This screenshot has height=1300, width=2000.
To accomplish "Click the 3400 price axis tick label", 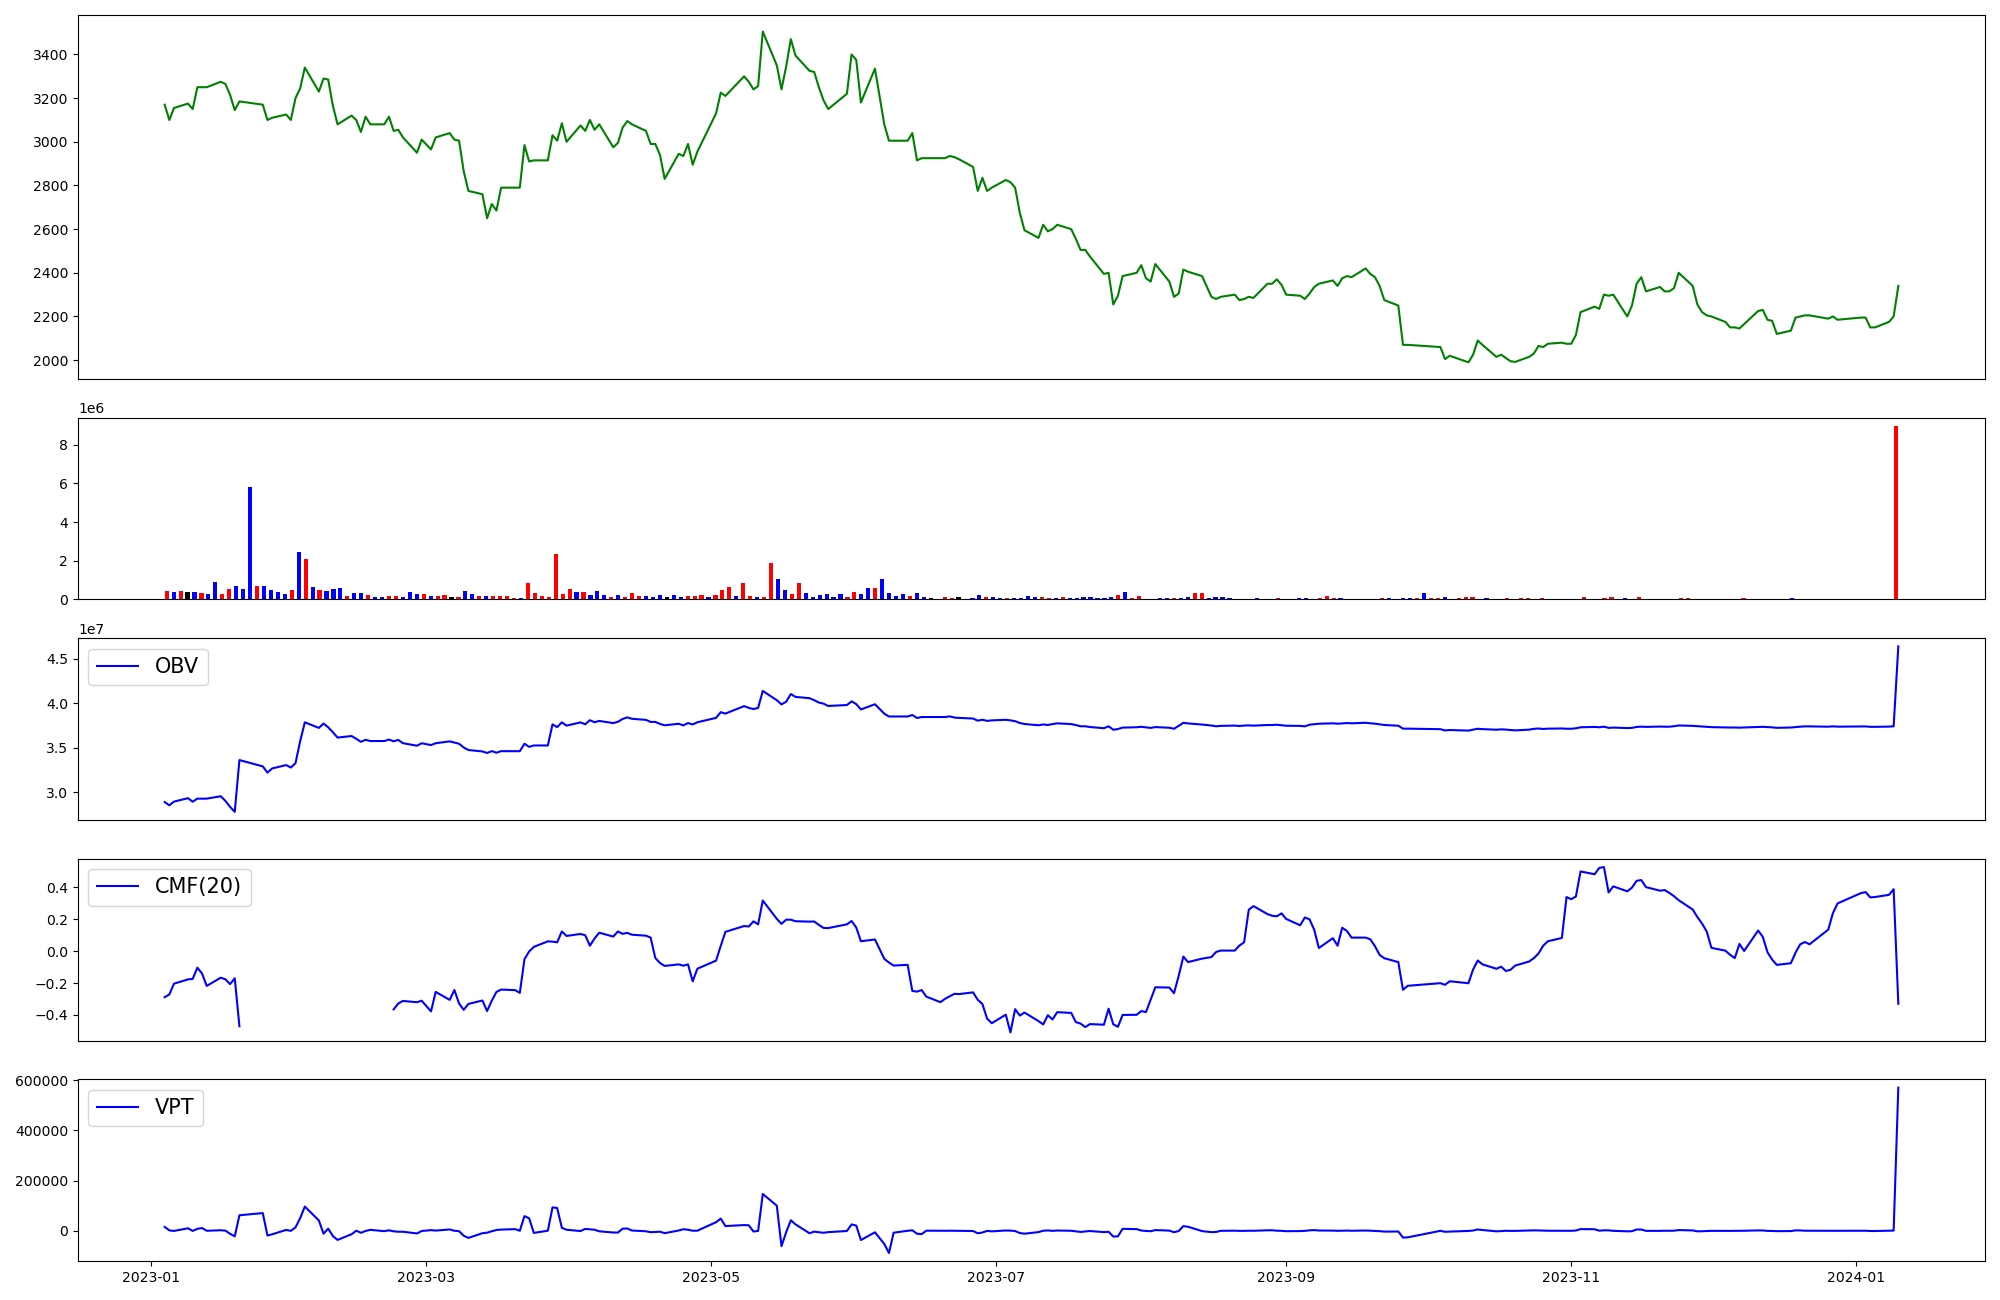I will pyautogui.click(x=50, y=55).
